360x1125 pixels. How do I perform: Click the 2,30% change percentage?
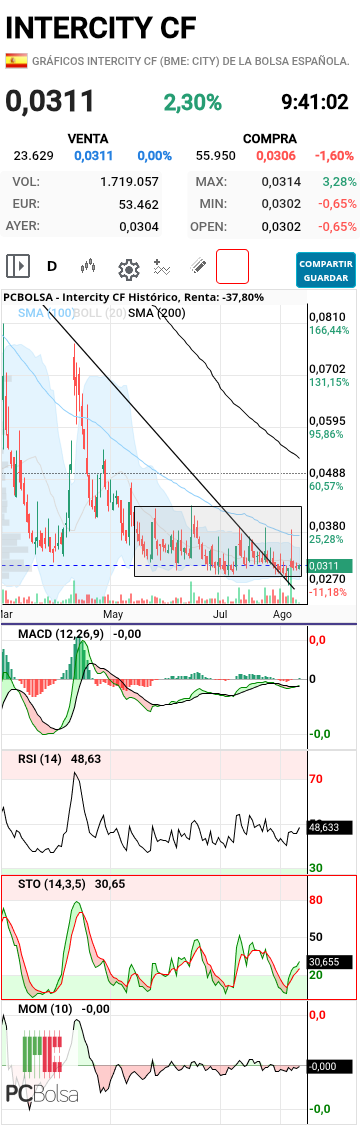pyautogui.click(x=193, y=102)
